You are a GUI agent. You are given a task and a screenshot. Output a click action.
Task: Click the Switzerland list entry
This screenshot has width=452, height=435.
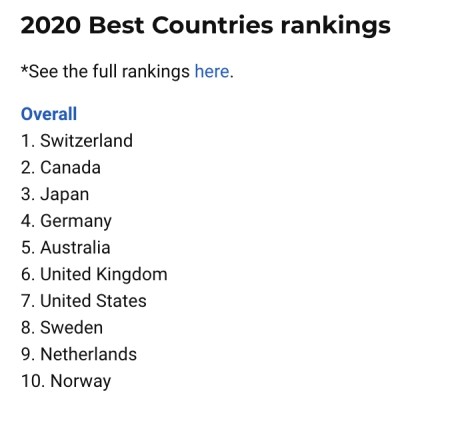tap(77, 141)
